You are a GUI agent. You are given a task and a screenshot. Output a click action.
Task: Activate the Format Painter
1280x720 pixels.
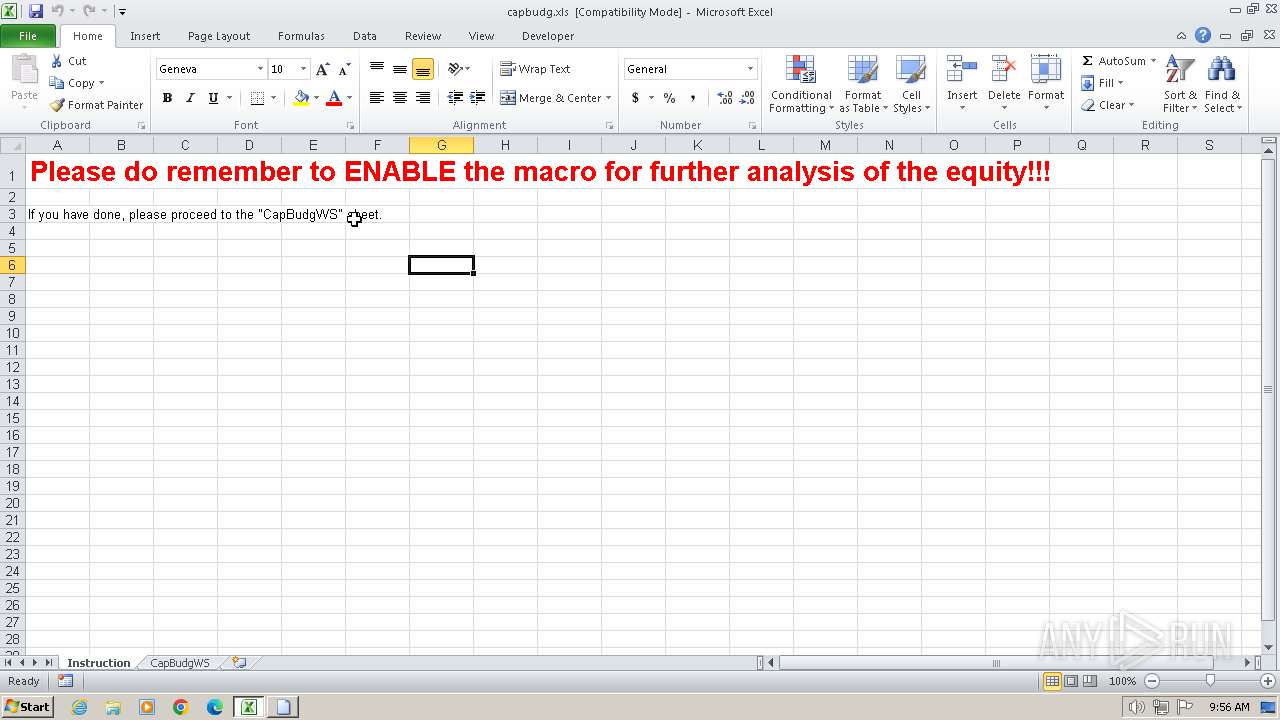click(x=96, y=105)
